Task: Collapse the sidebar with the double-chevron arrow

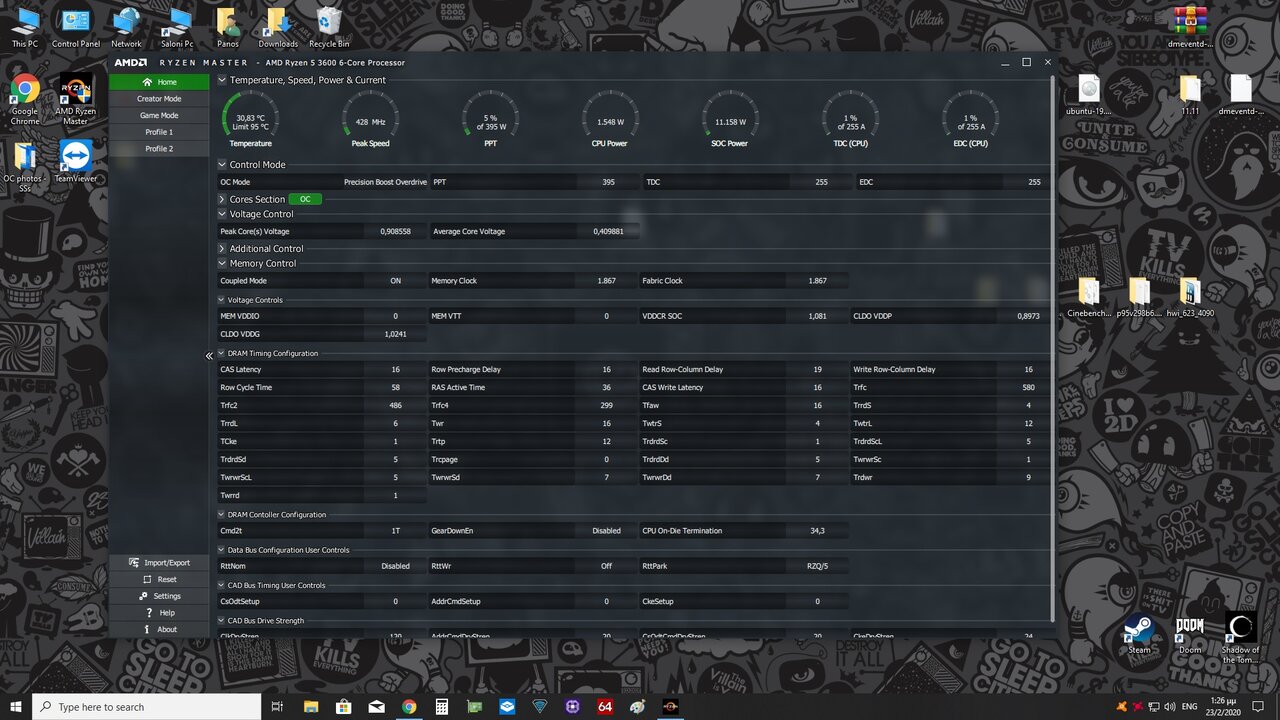Action: point(210,356)
